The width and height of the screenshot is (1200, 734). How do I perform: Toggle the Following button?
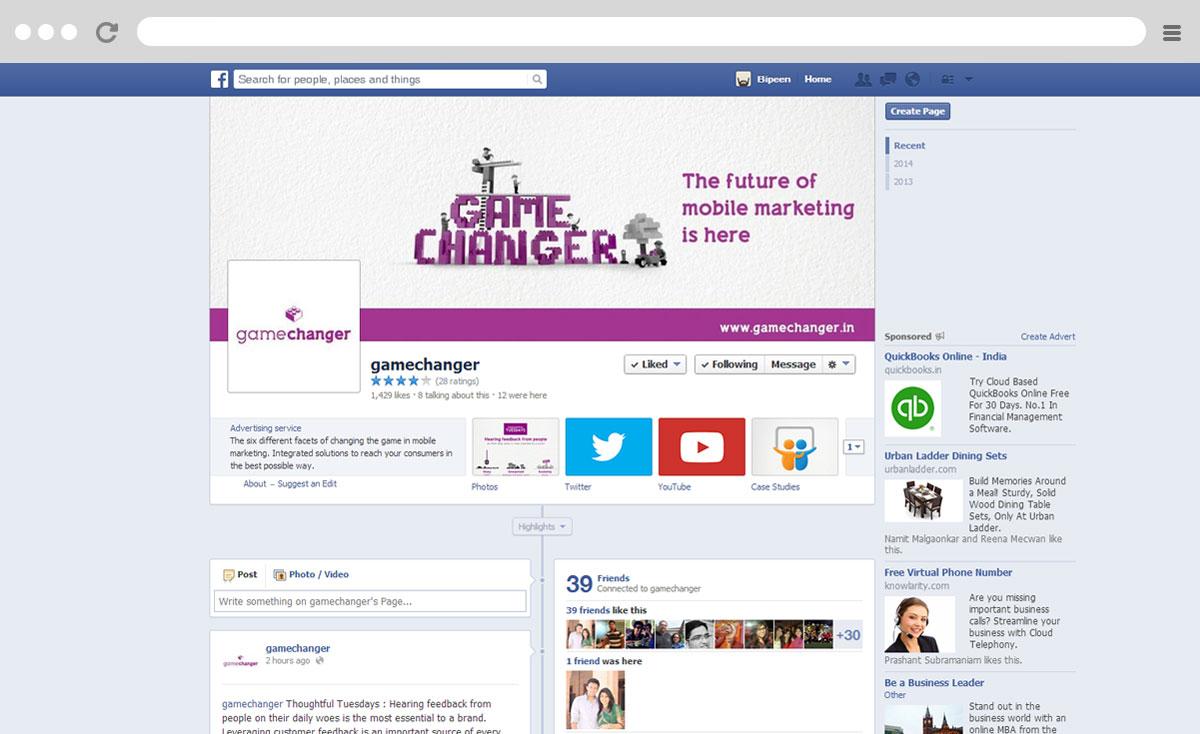[x=729, y=365]
